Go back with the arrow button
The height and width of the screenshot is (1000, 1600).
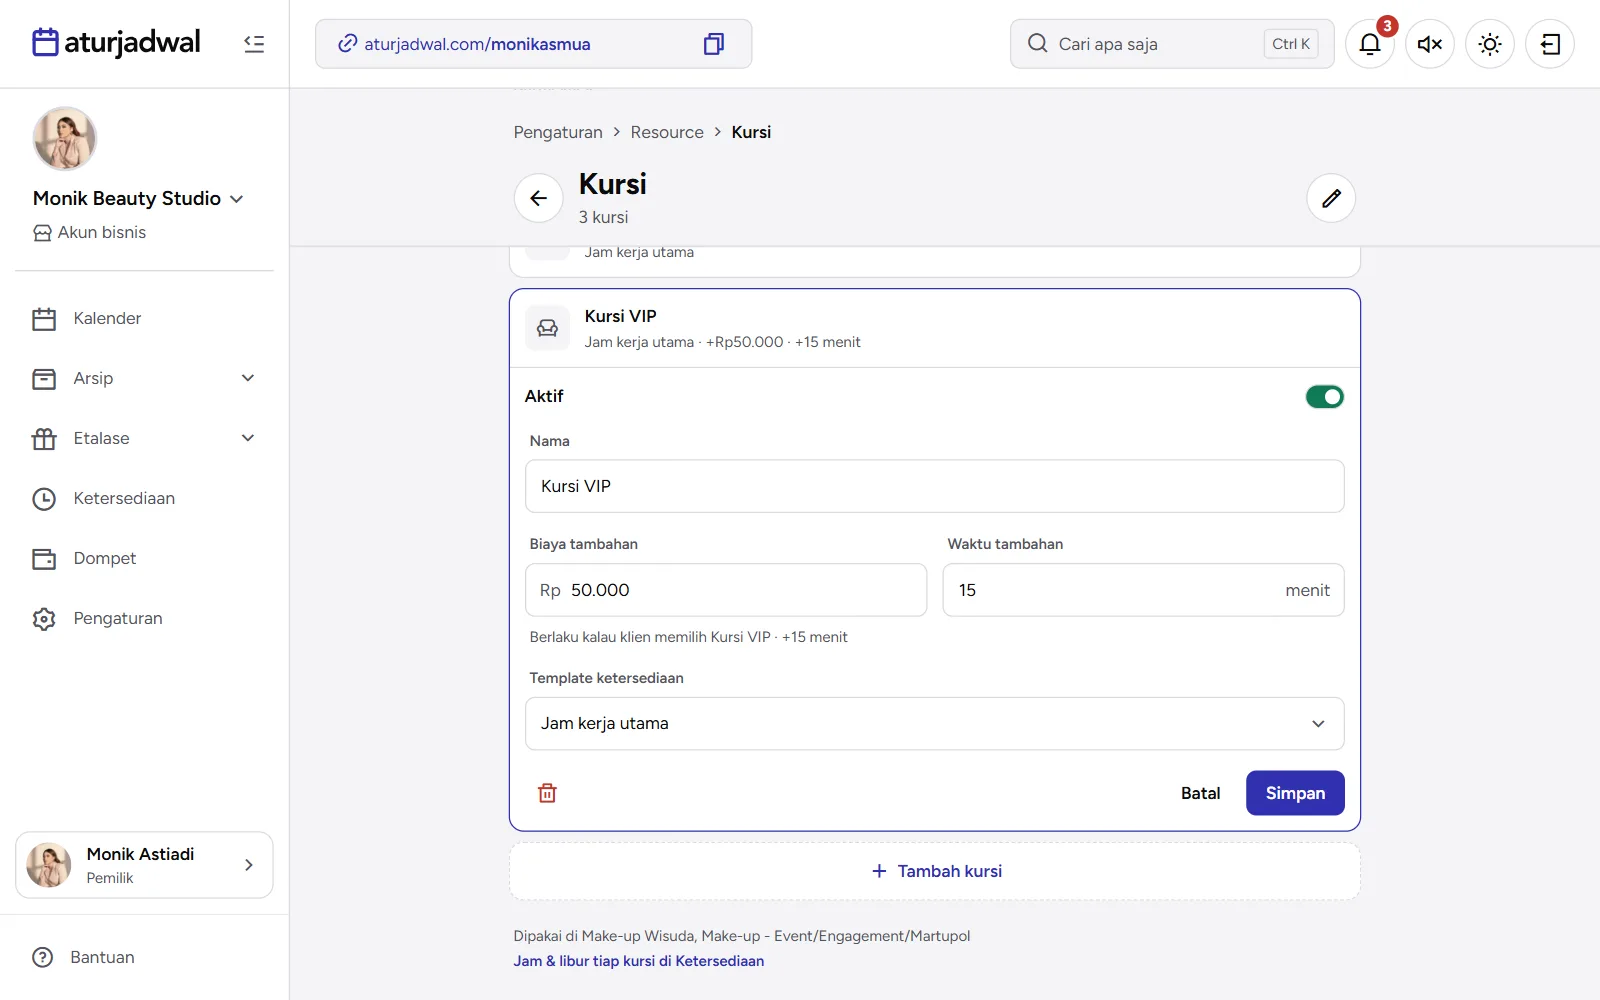538,198
